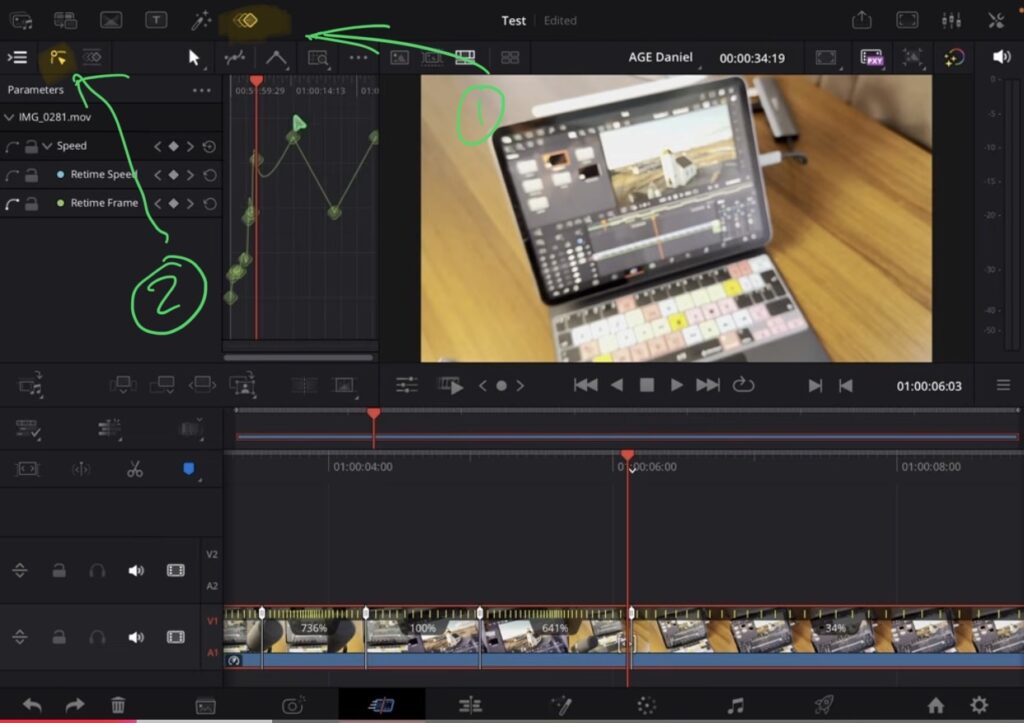1024x723 pixels.
Task: Jump to the last frame
Action: pos(707,385)
